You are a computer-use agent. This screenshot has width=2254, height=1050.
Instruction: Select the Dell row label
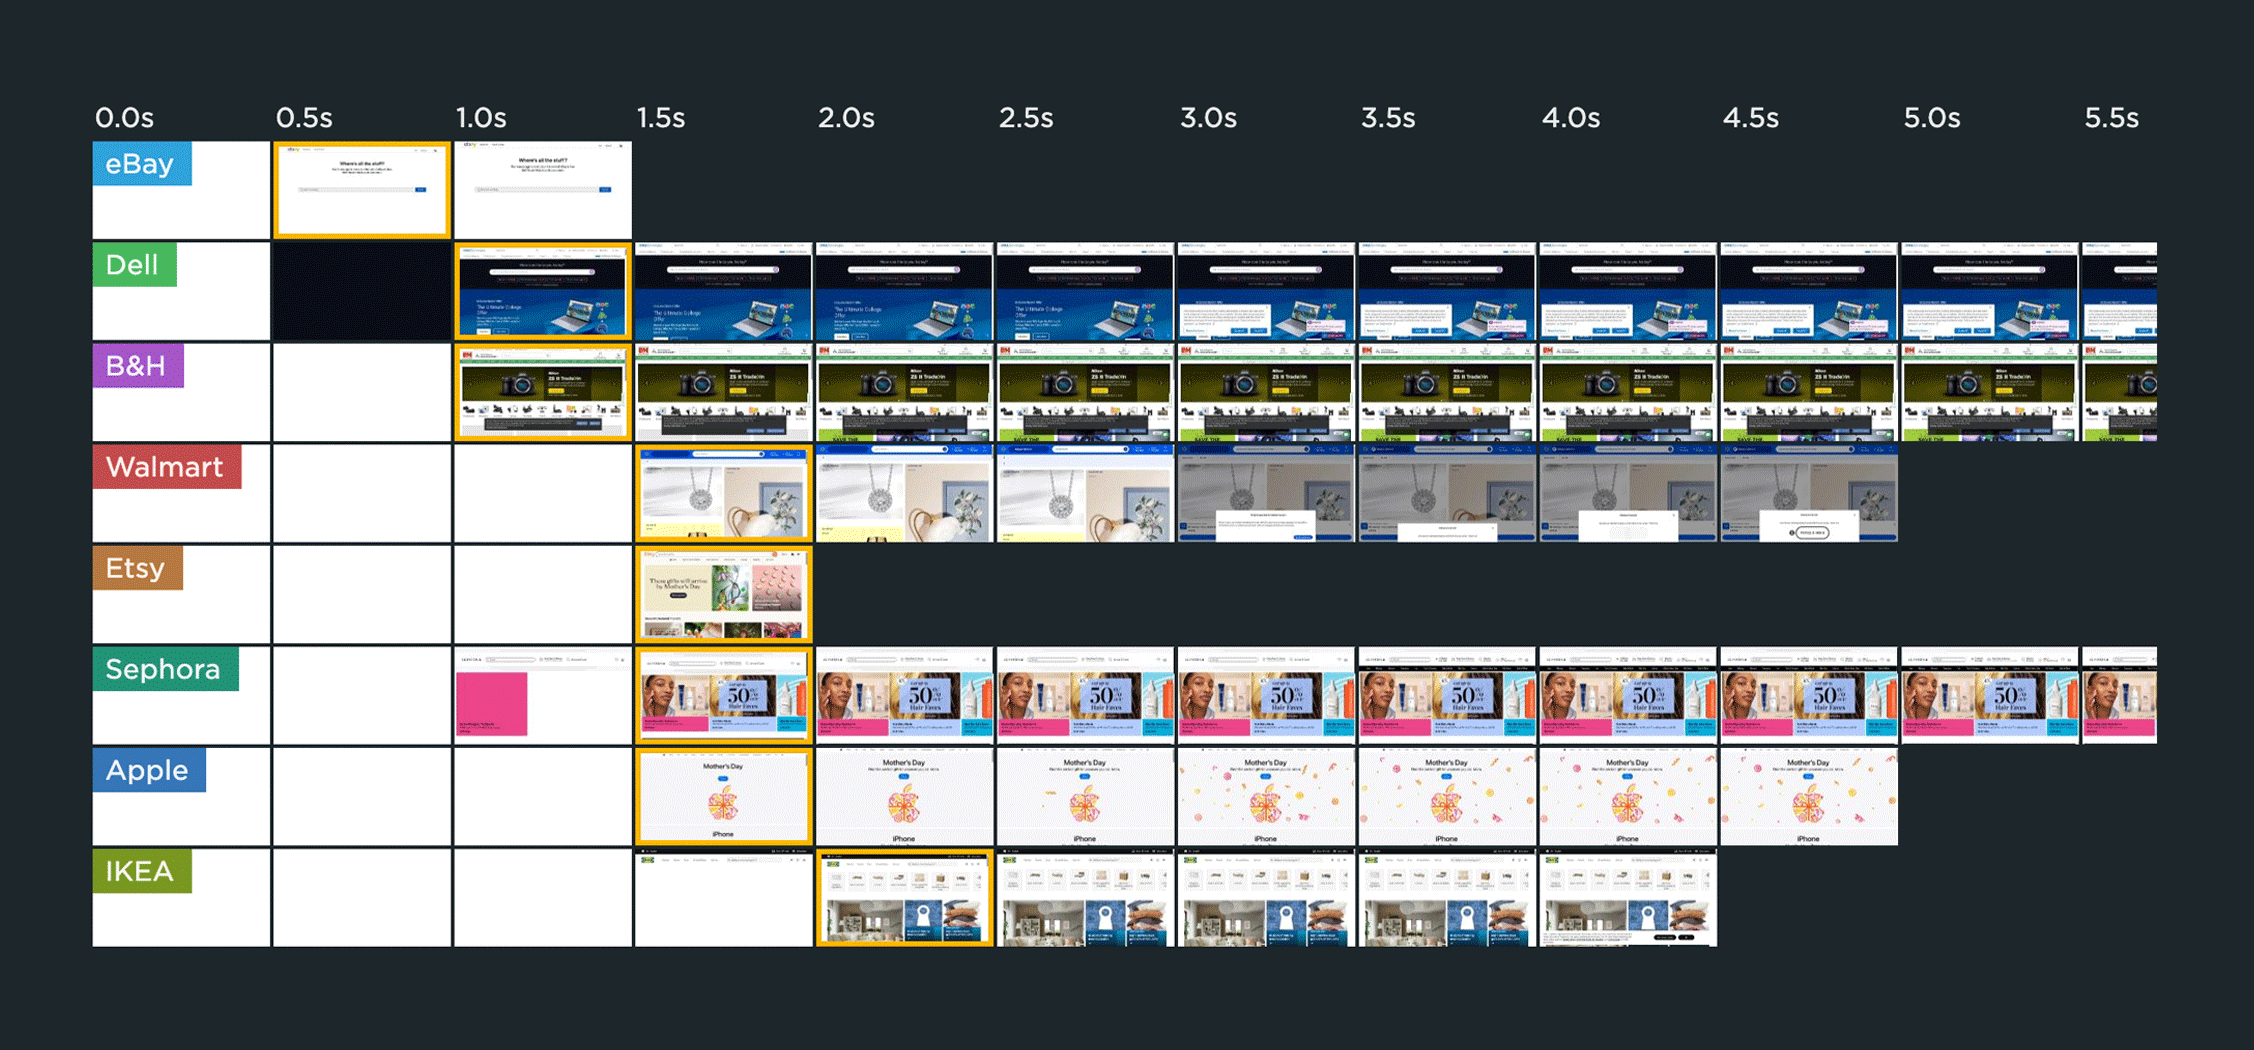(134, 265)
